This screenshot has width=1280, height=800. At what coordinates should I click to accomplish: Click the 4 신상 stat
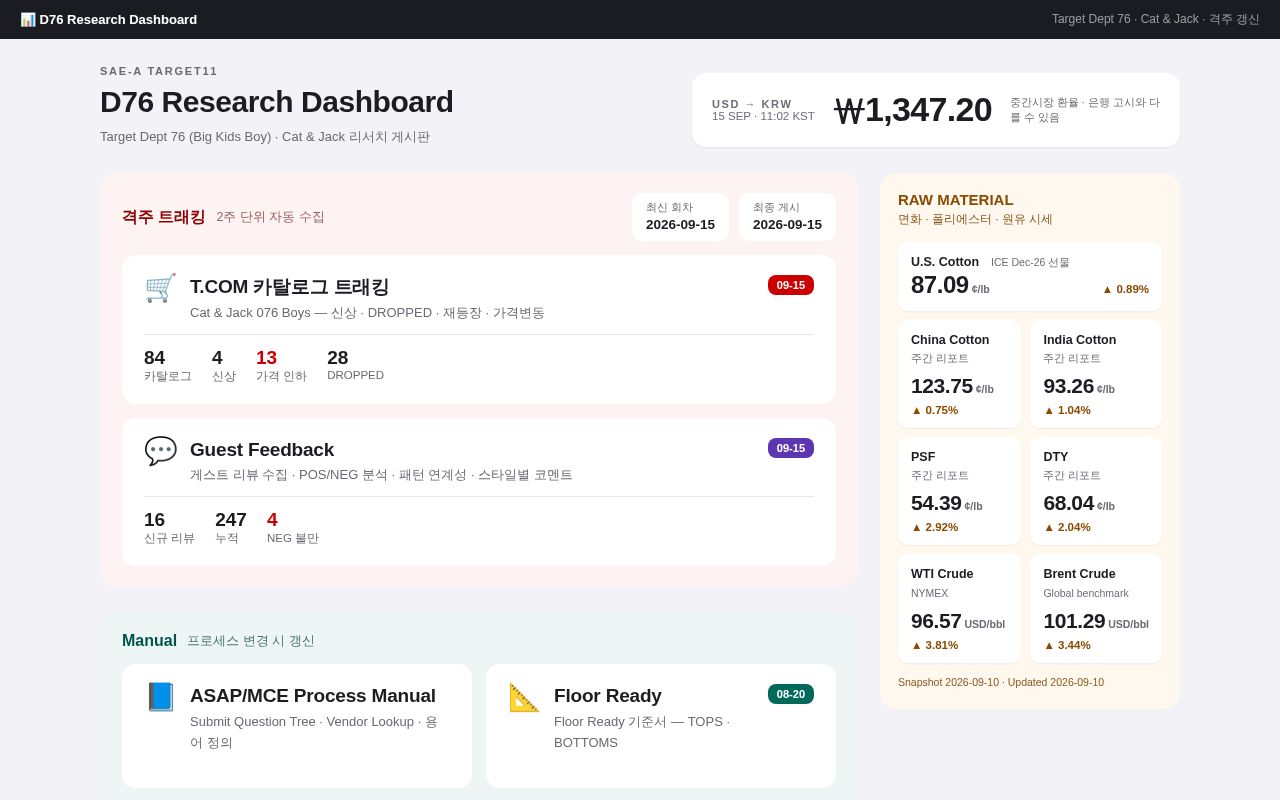(x=224, y=365)
